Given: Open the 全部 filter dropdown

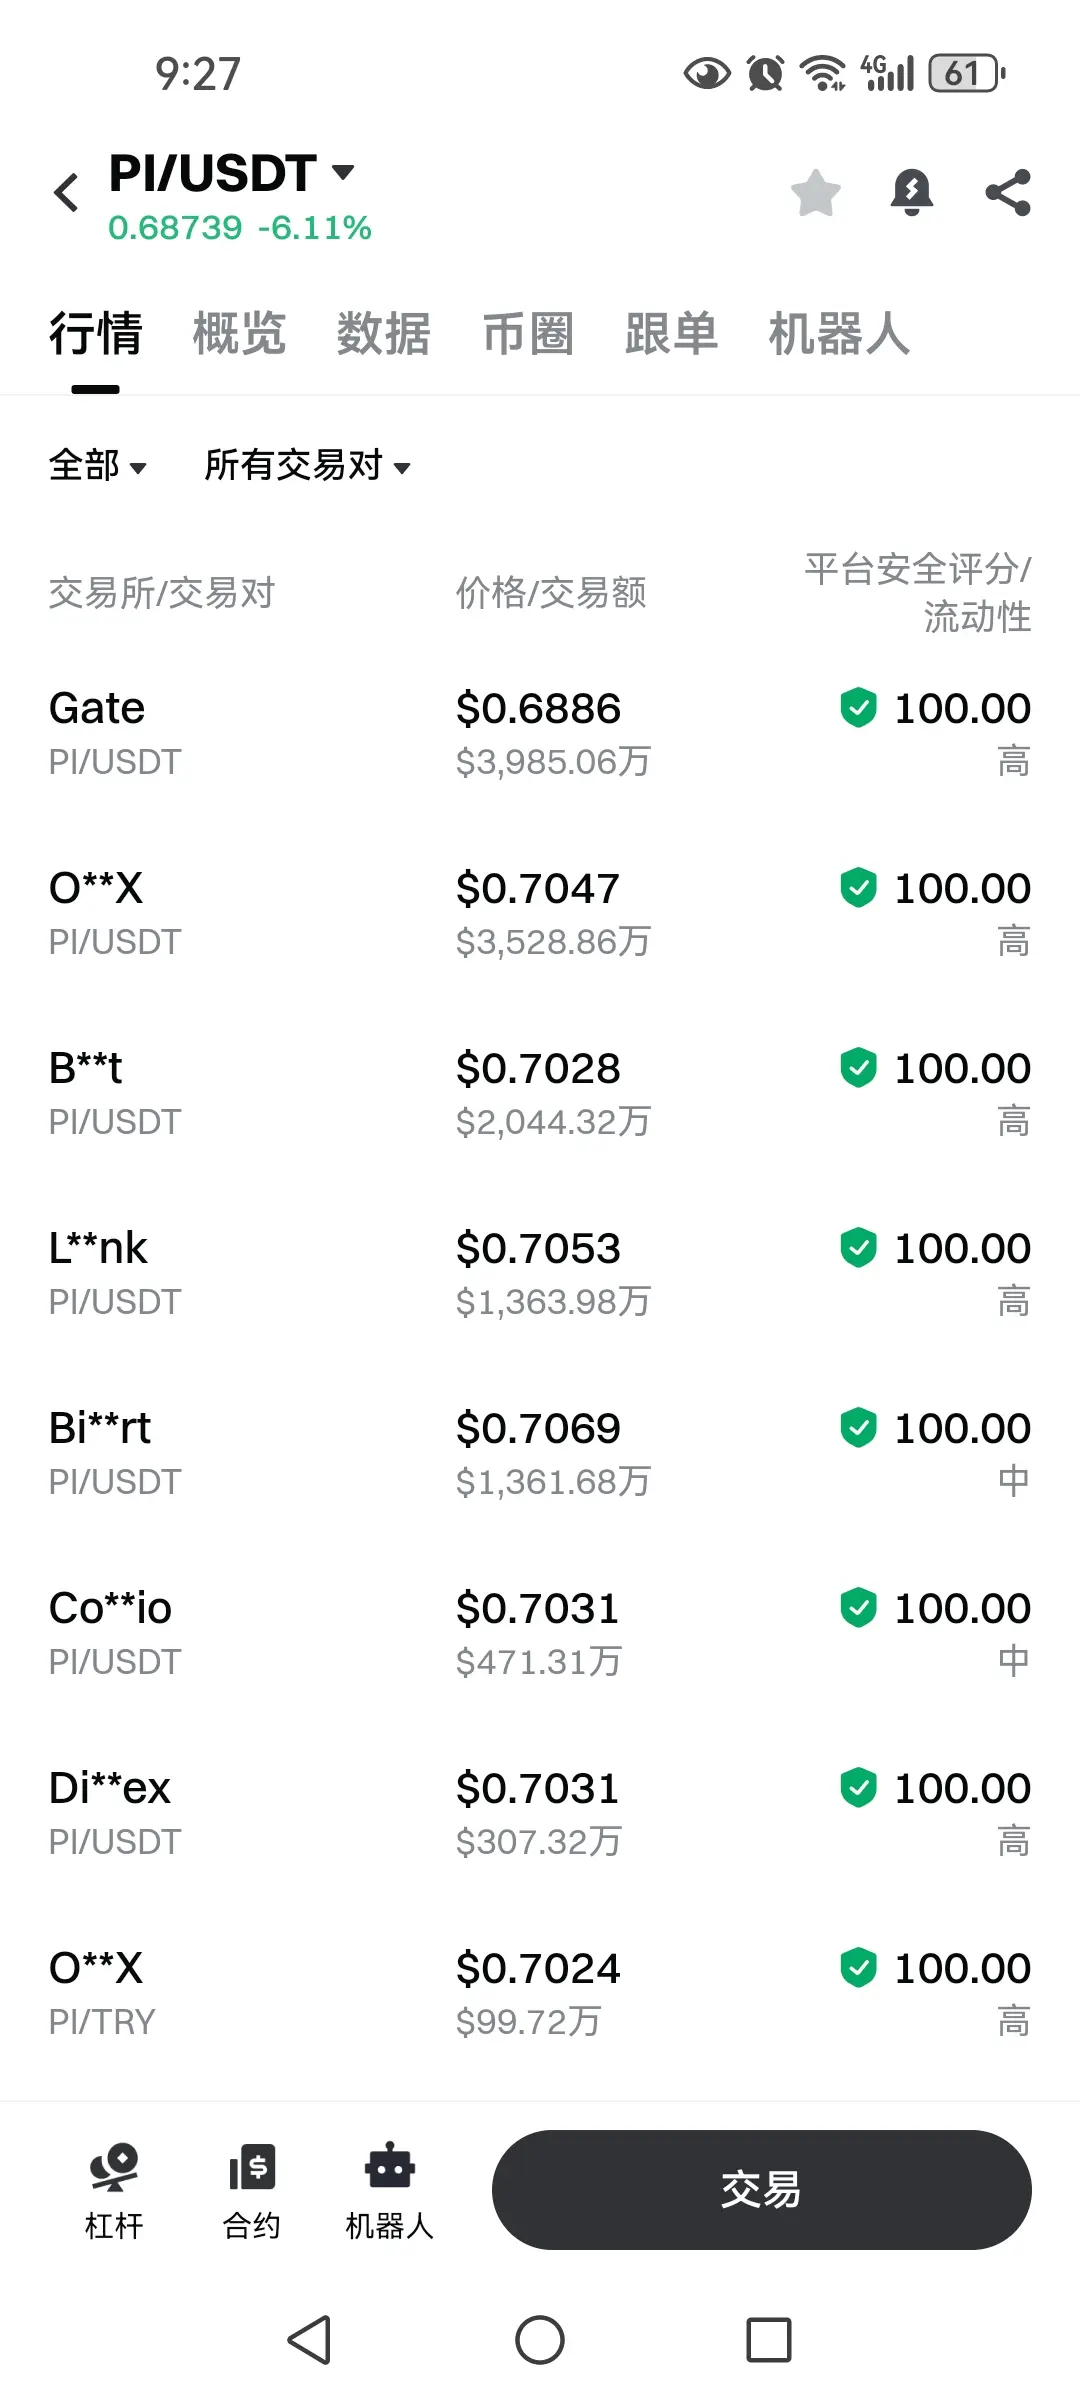Looking at the screenshot, I should click(x=98, y=465).
